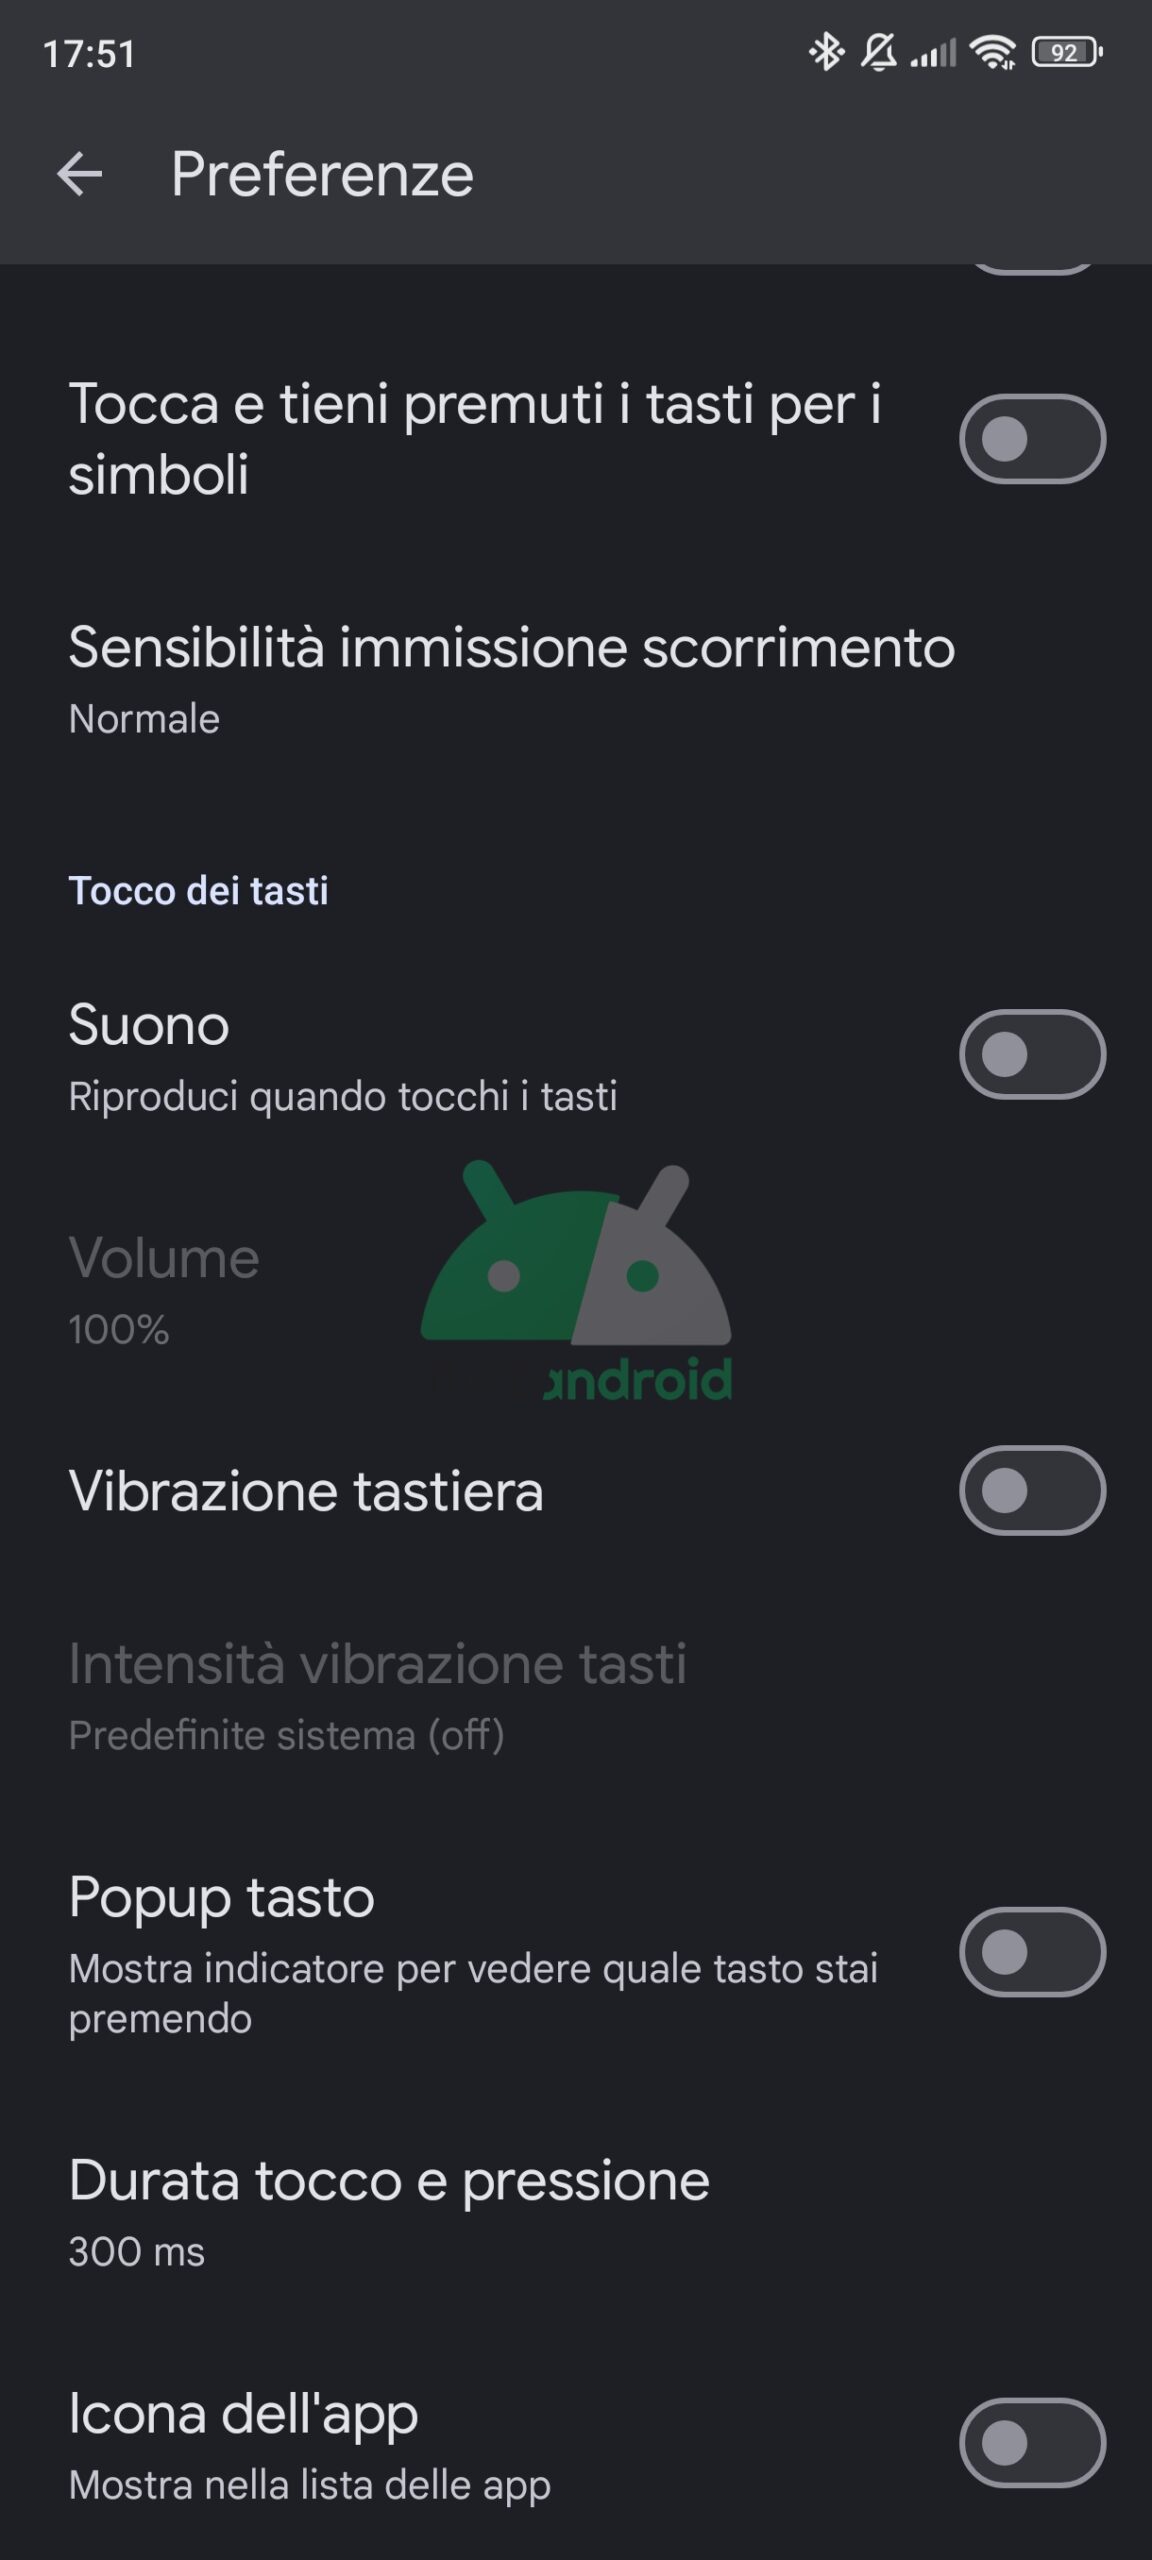The height and width of the screenshot is (2560, 1152).
Task: Enable the Vibrazione tastiera switch
Action: (x=1032, y=1490)
